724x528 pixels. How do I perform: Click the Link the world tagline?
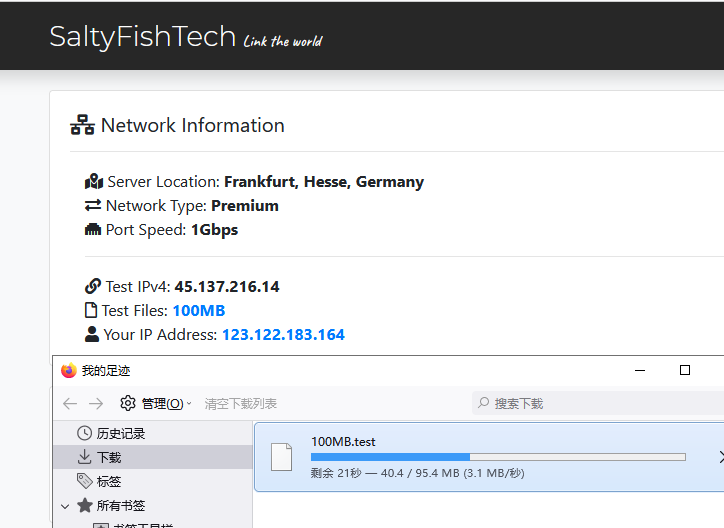coord(283,42)
